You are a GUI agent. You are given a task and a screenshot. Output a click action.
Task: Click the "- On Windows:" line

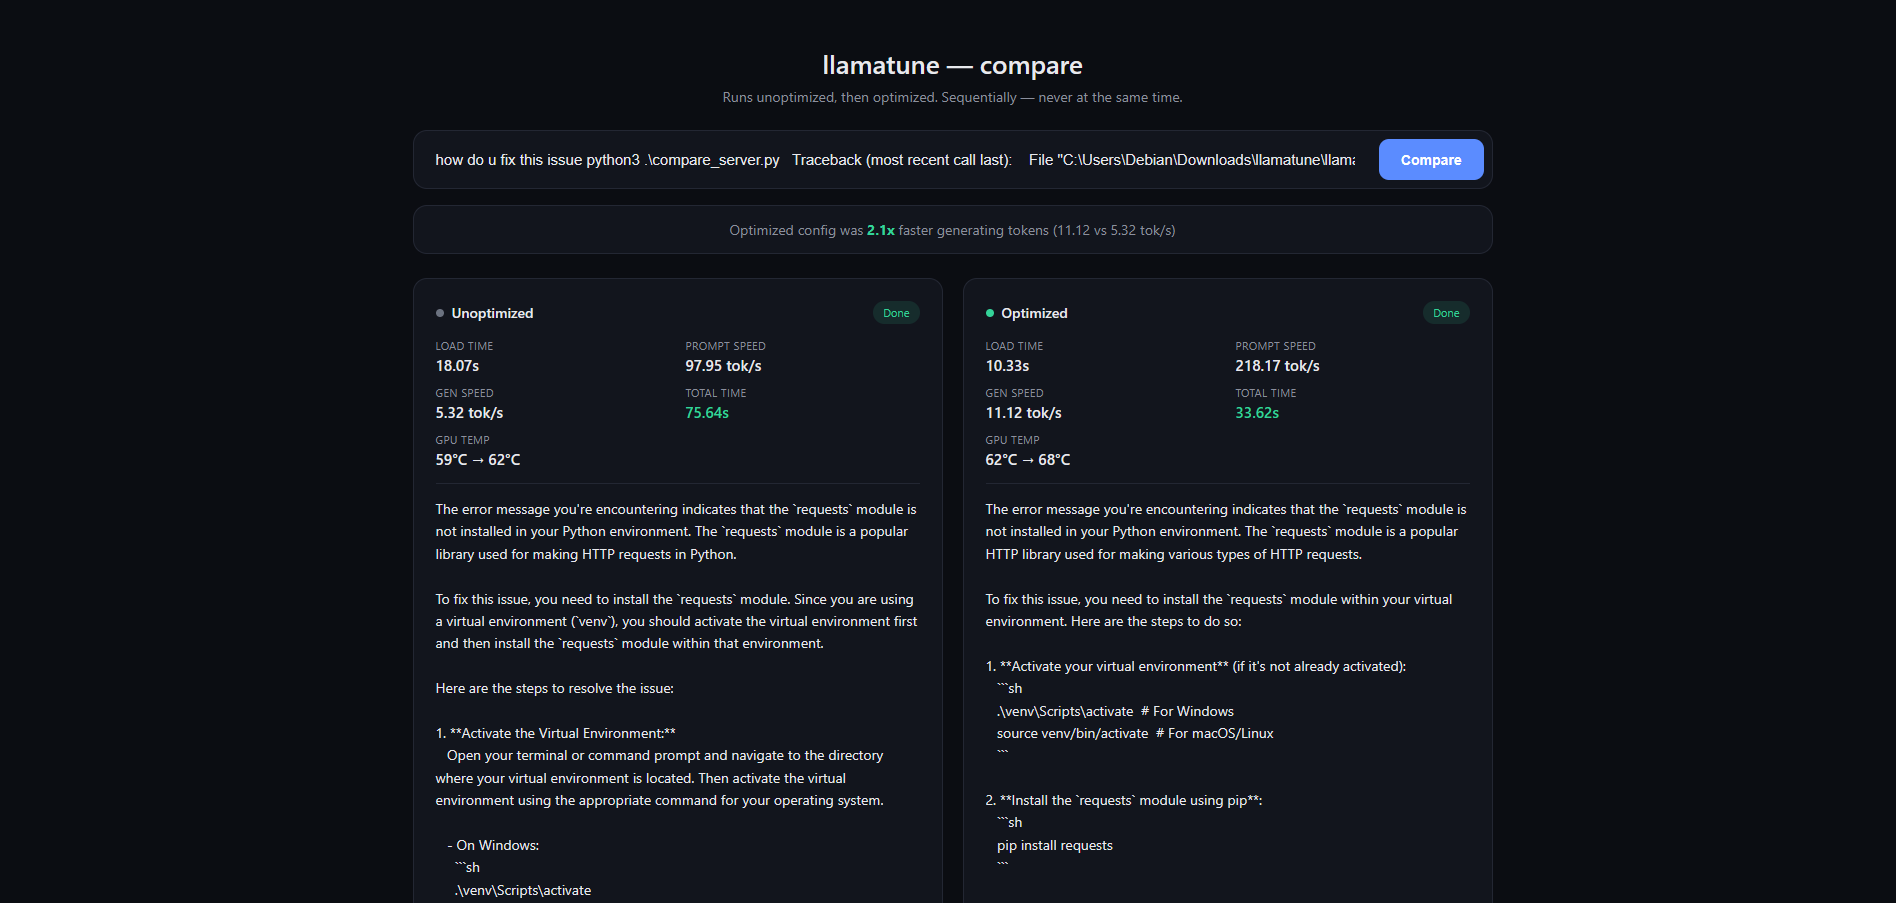pyautogui.click(x=493, y=845)
